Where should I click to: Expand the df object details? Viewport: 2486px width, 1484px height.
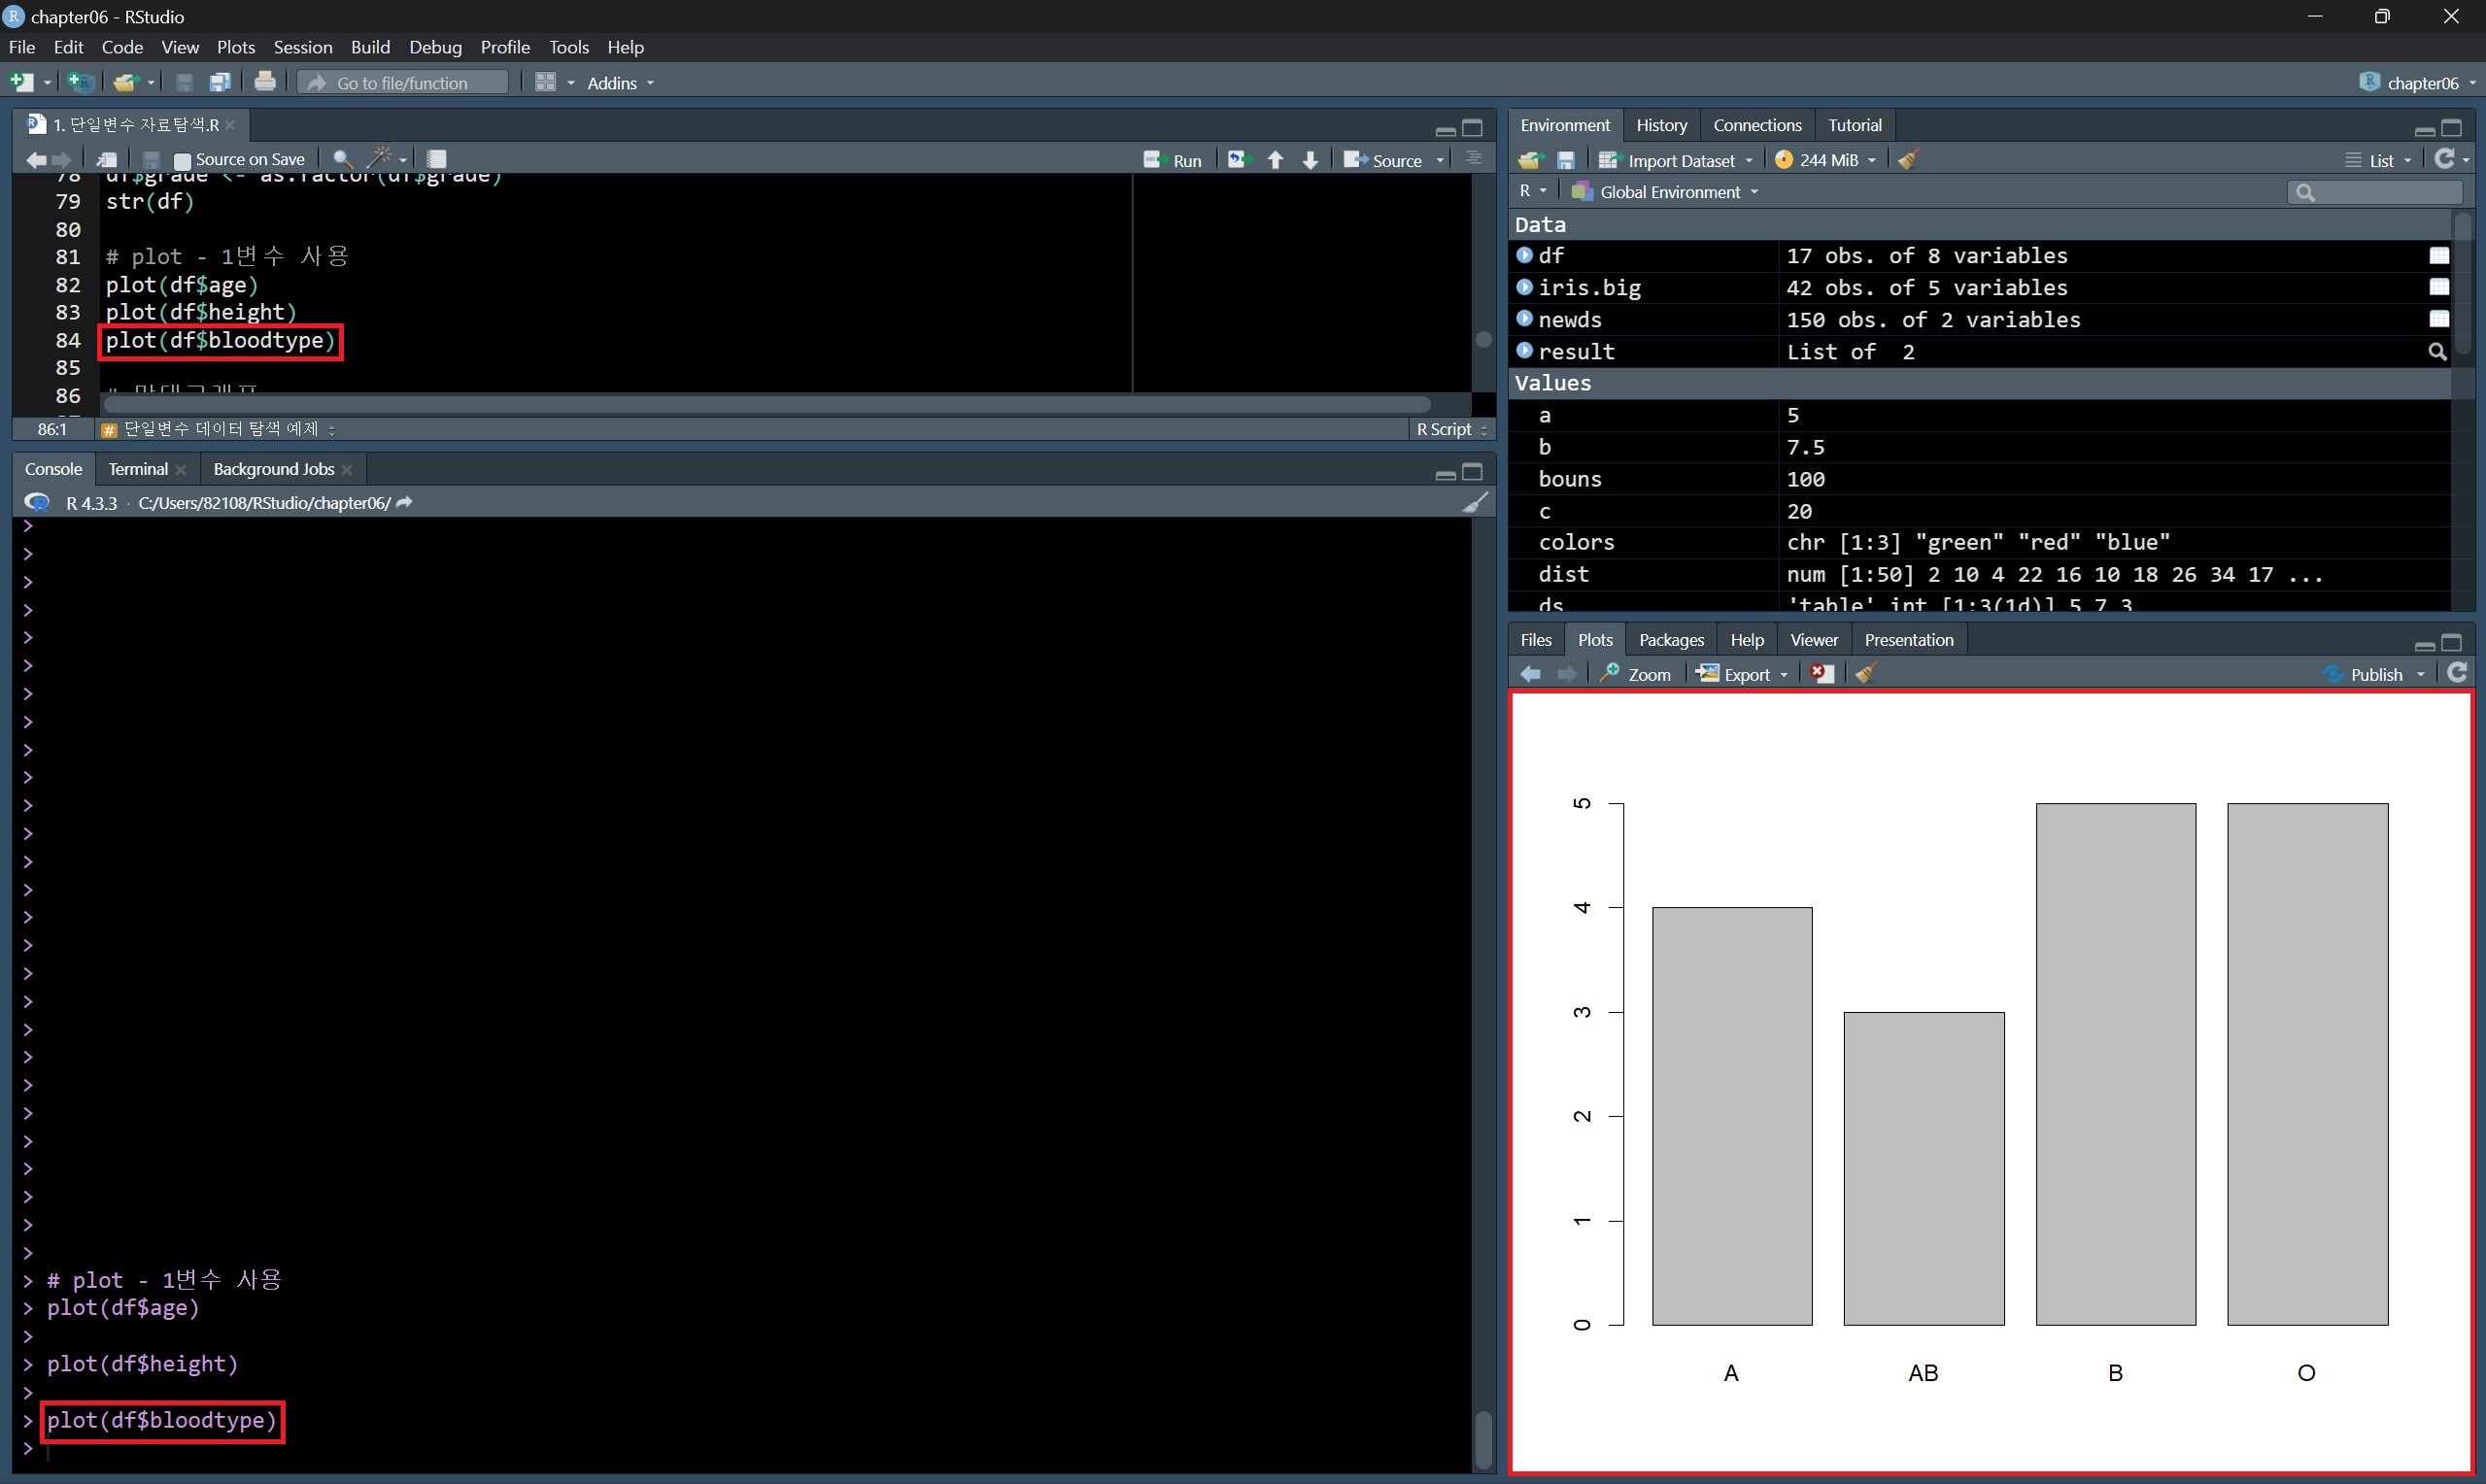1524,256
